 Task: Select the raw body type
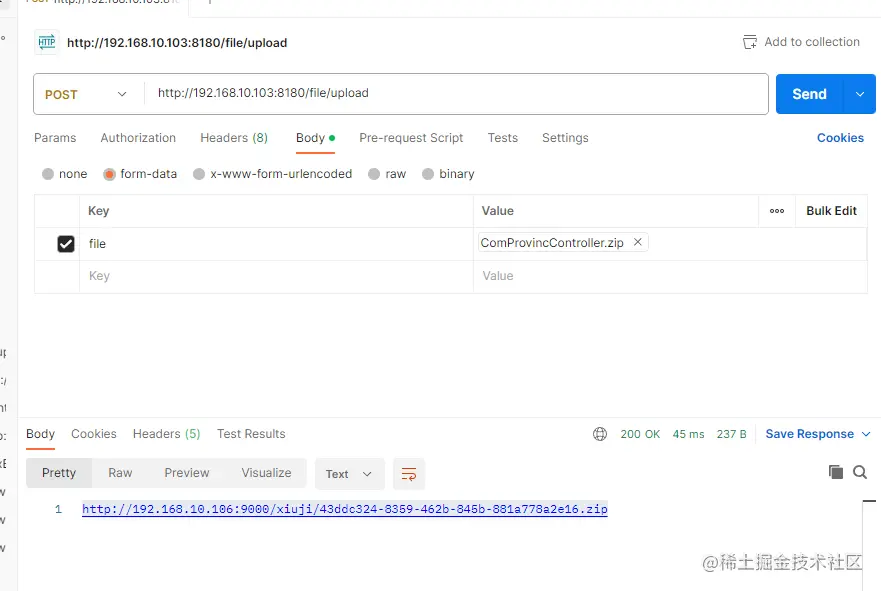click(374, 174)
